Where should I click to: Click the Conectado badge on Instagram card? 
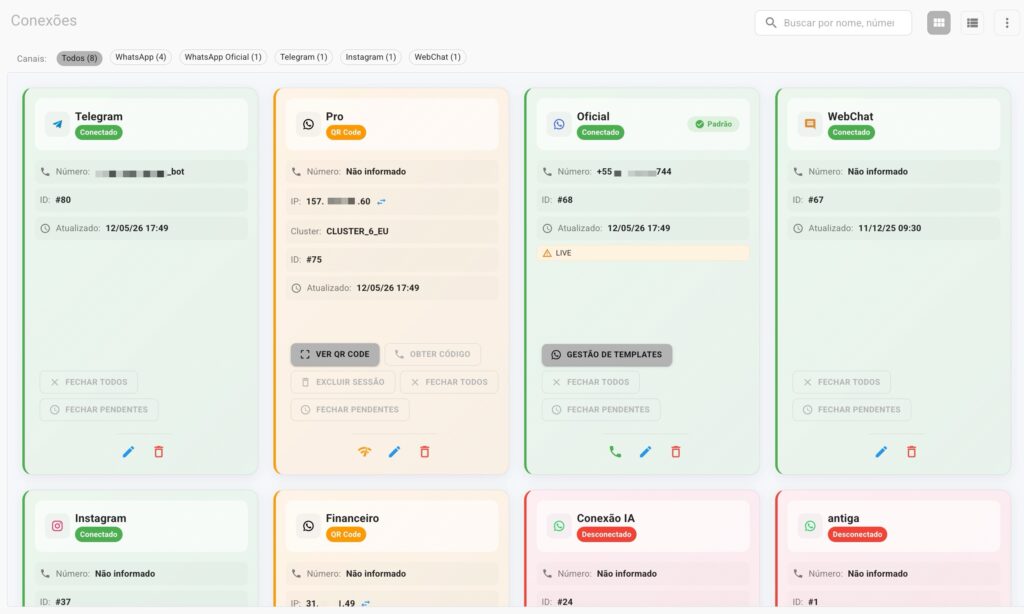coord(99,534)
